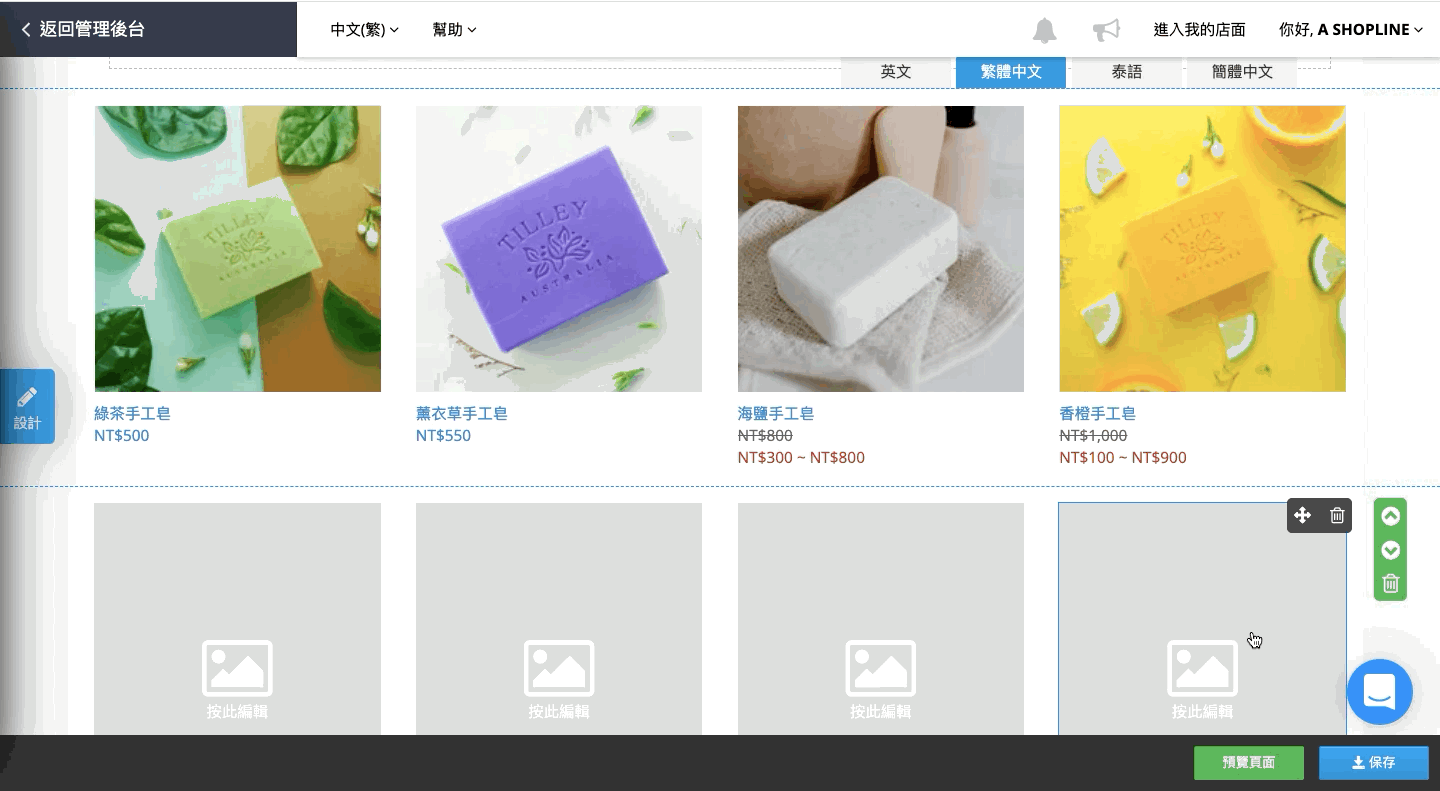Switch to the 繁體中文 tab
Viewport: 1440px width, 791px height.
click(x=1011, y=72)
